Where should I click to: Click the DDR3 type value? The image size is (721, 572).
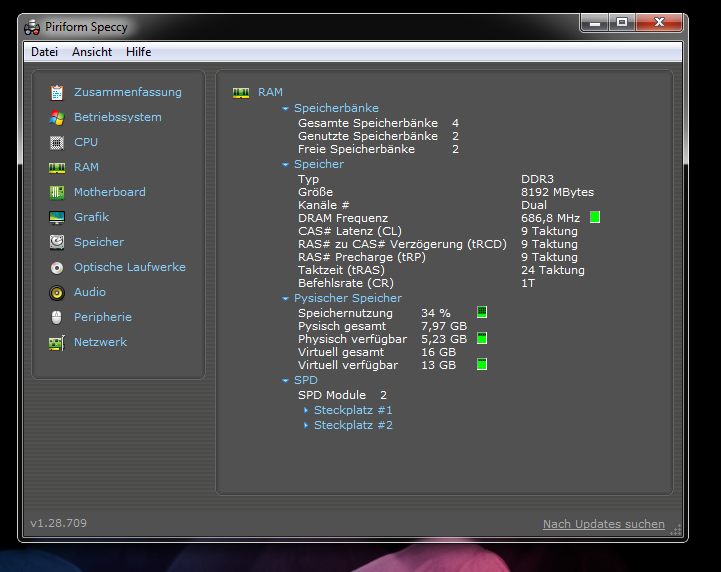pyautogui.click(x=538, y=179)
